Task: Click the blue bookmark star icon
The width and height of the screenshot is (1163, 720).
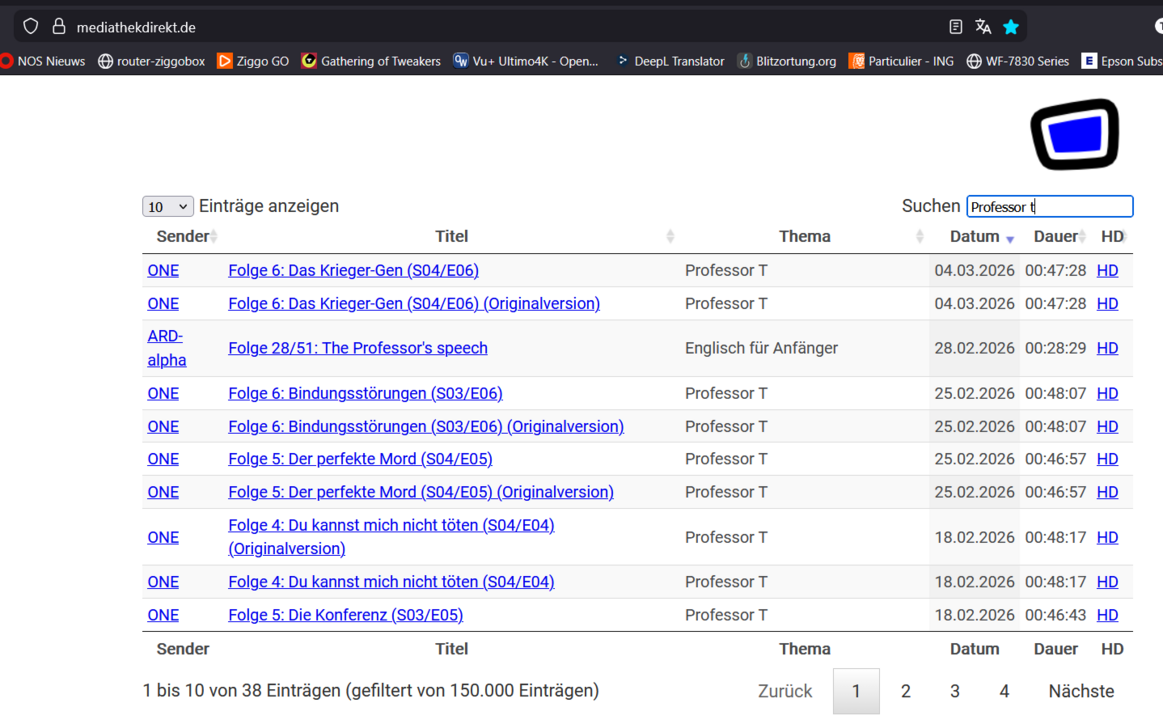Action: tap(1011, 26)
